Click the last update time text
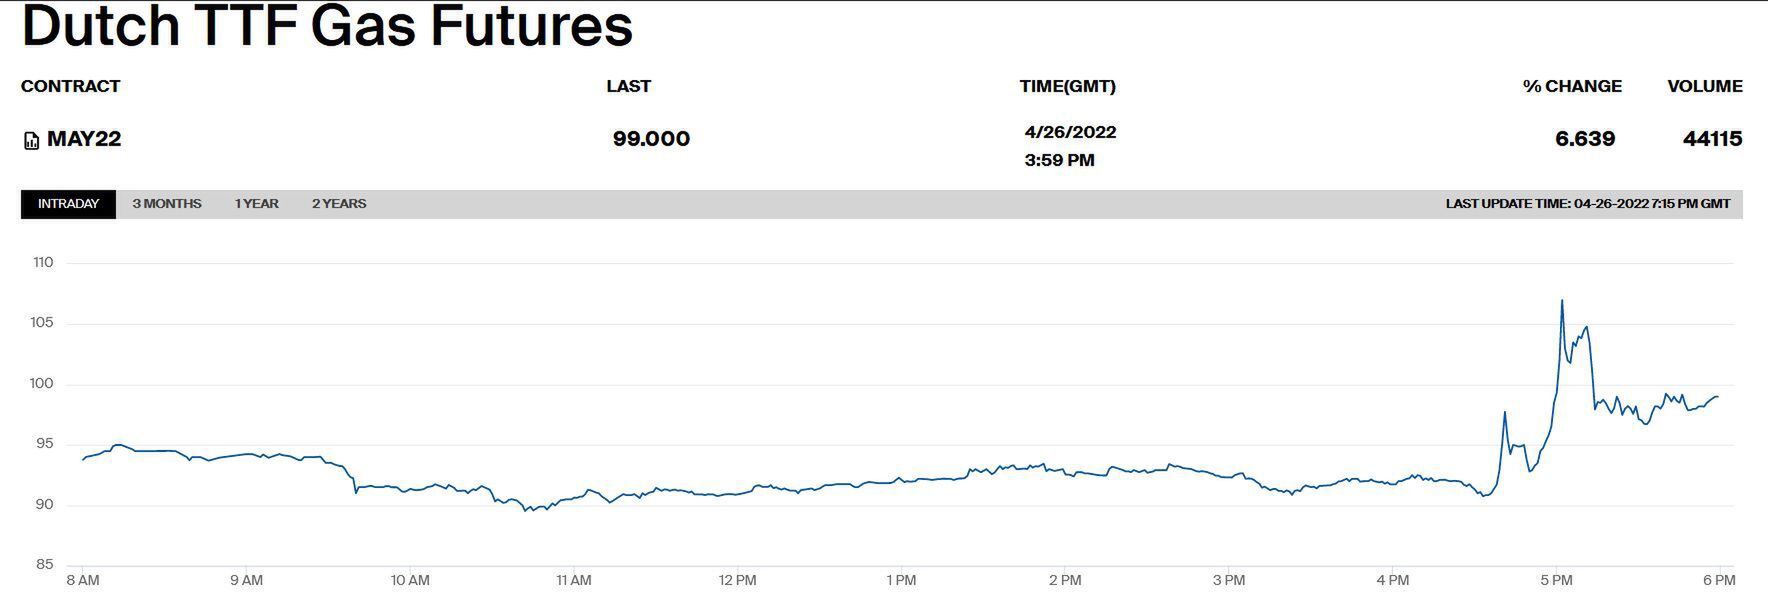1768x599 pixels. [x=1587, y=204]
